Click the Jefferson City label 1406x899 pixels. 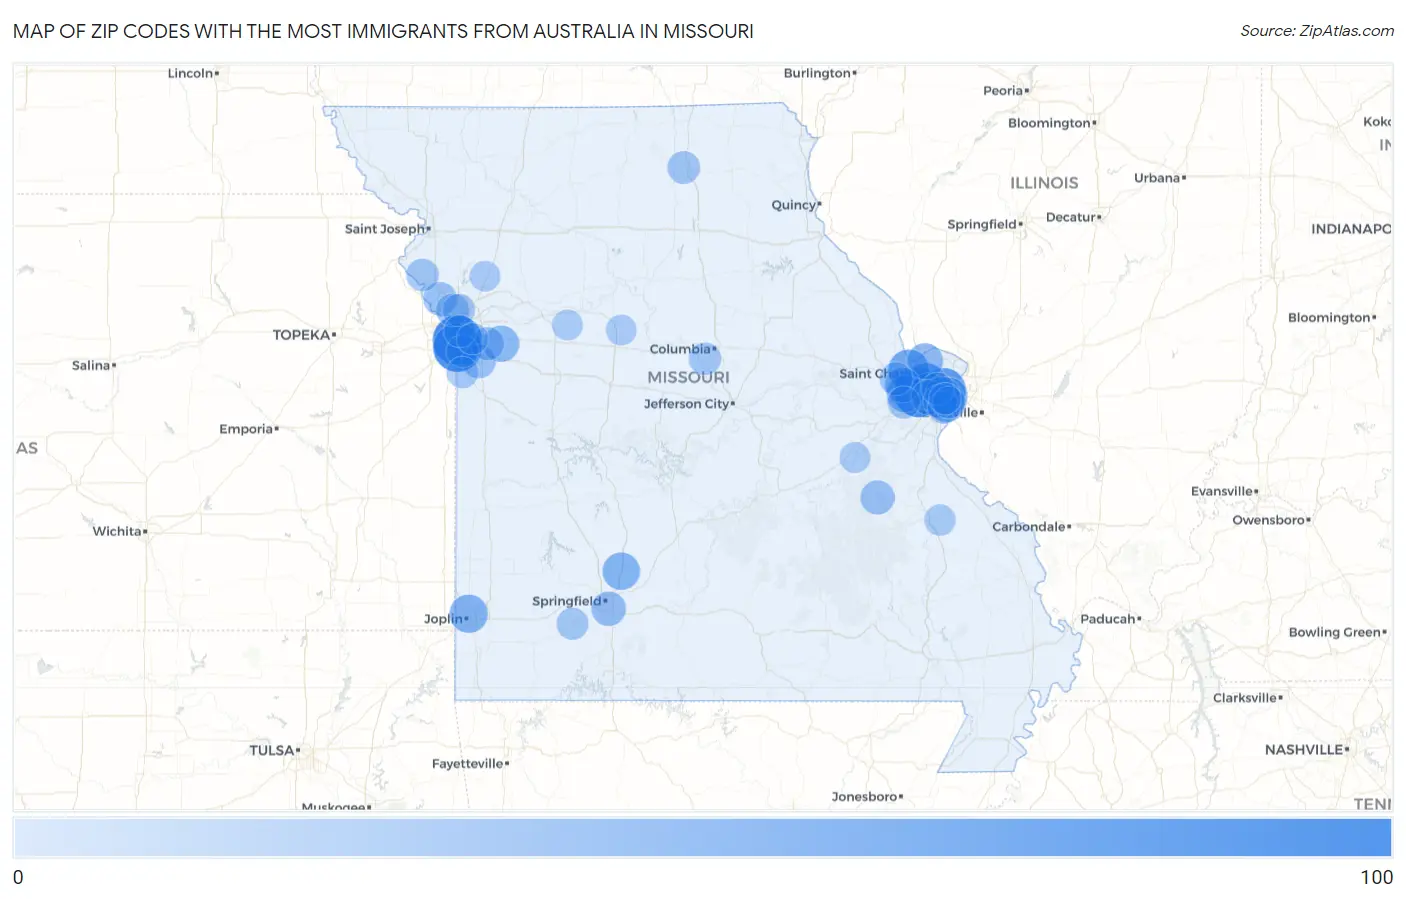(x=686, y=404)
